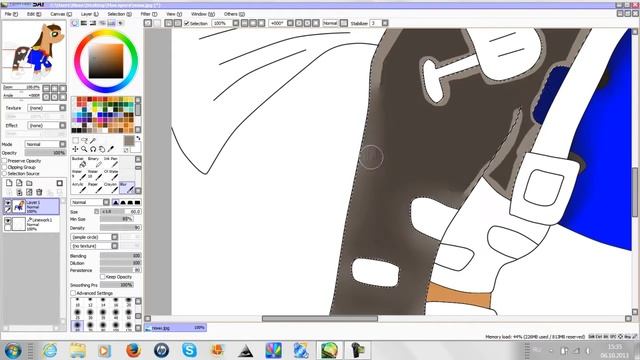Select the Lasso tool
Image resolution: width=640 pixels, height=360 pixels.
[84, 140]
